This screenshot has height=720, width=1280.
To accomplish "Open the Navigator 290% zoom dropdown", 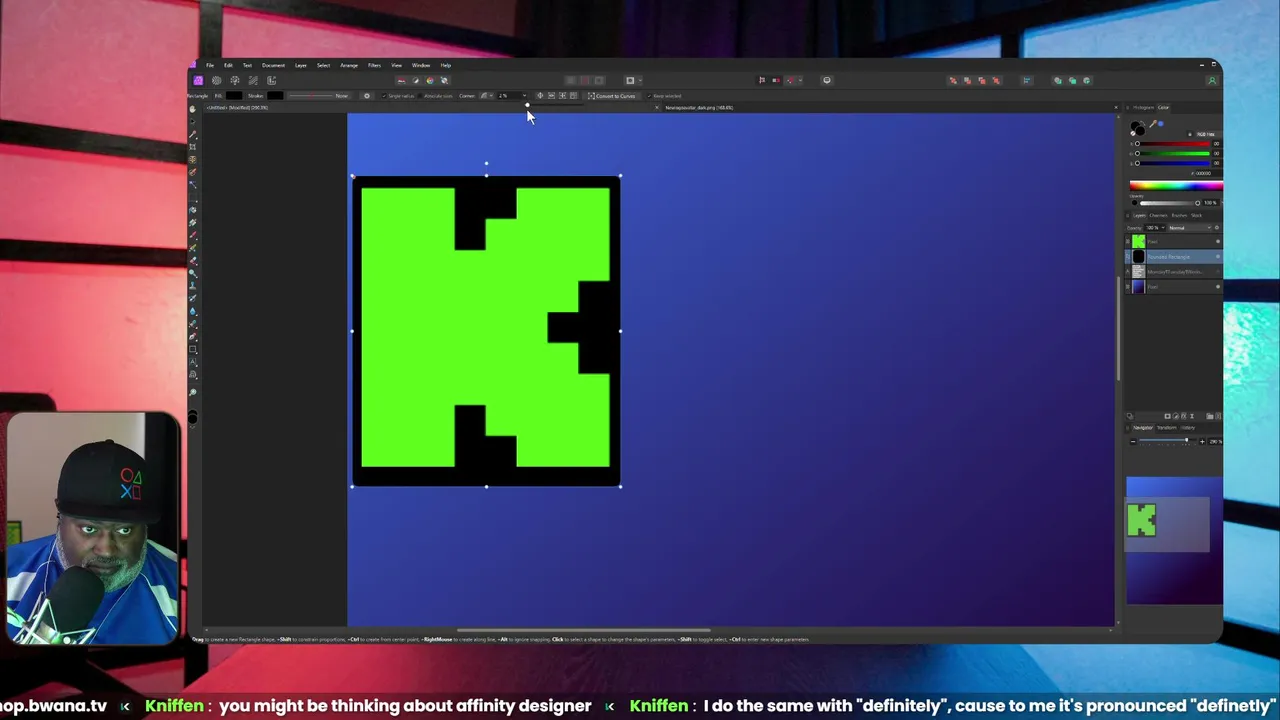I will tap(1215, 441).
